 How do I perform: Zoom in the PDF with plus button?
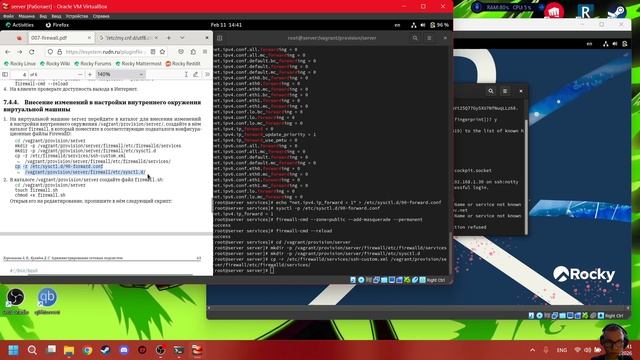(90, 74)
